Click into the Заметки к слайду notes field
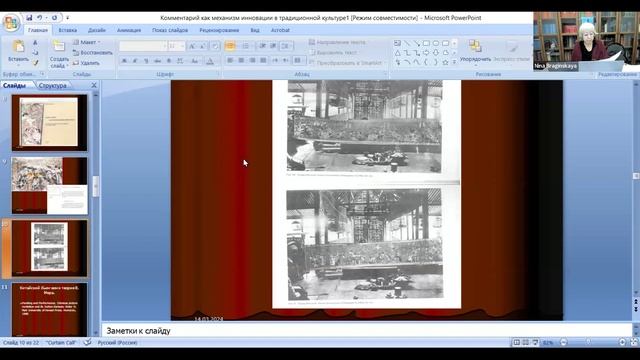The image size is (640, 360). [367, 331]
